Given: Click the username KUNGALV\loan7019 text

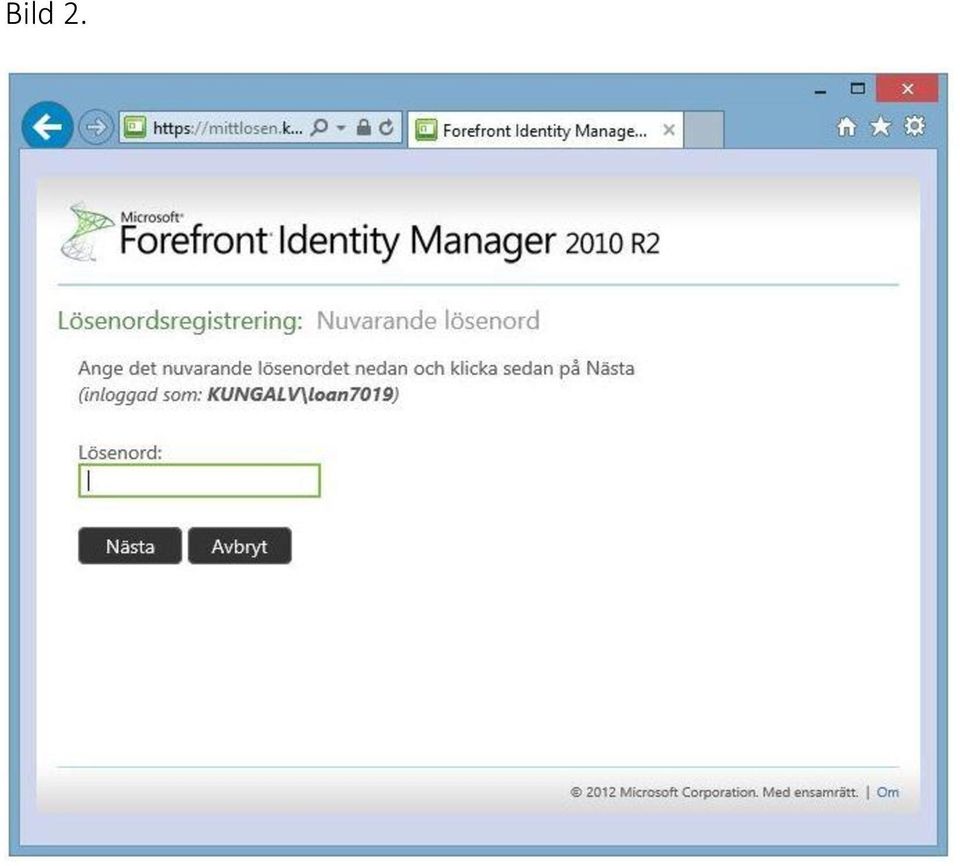Looking at the screenshot, I should tap(301, 394).
